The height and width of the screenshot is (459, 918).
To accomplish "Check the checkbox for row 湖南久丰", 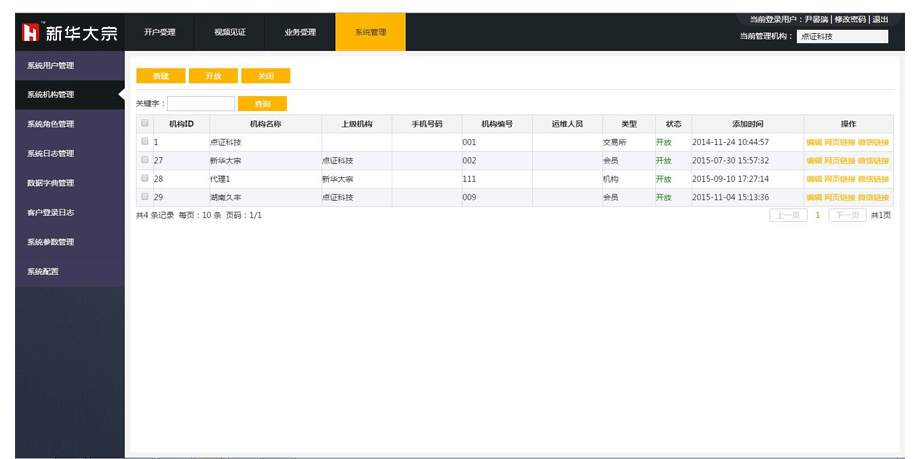I will [x=145, y=197].
